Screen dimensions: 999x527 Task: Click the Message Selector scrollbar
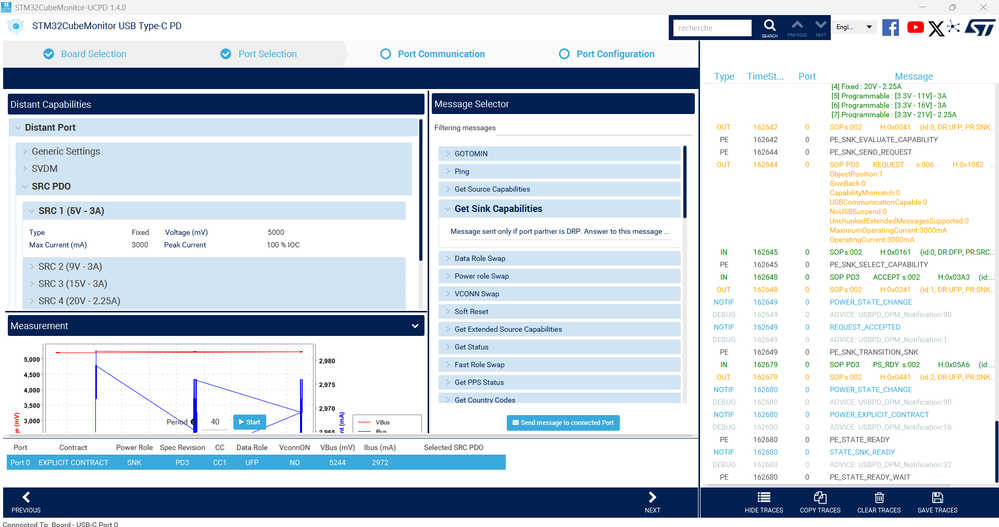685,182
